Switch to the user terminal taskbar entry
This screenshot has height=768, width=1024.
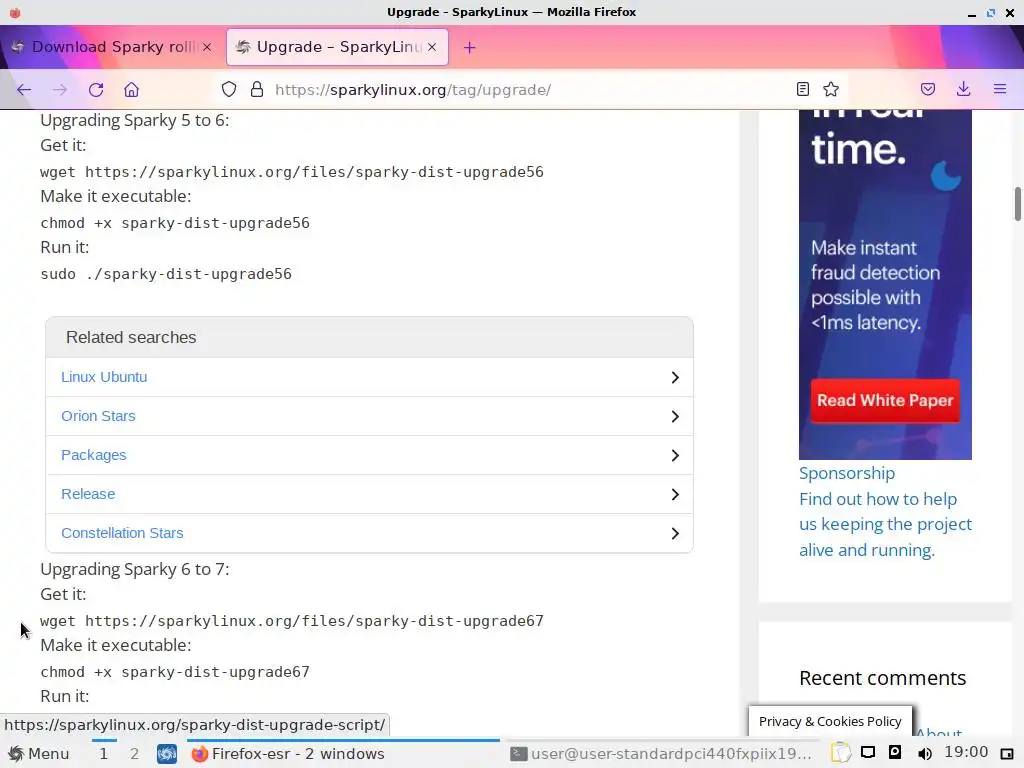click(661, 754)
